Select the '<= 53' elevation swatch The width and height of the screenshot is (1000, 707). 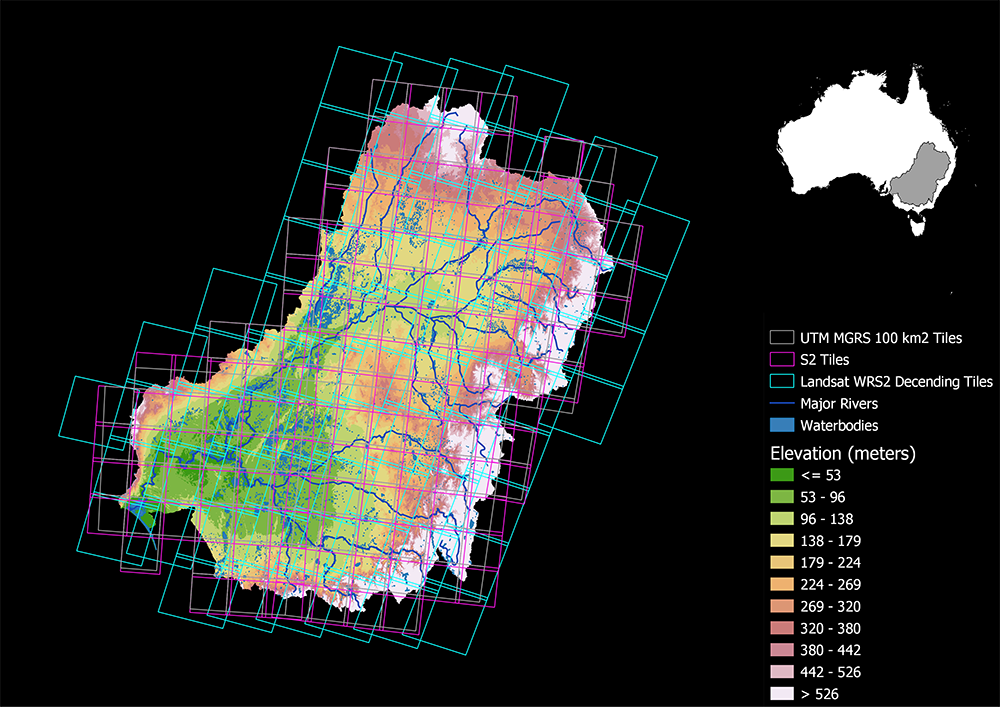pos(782,475)
